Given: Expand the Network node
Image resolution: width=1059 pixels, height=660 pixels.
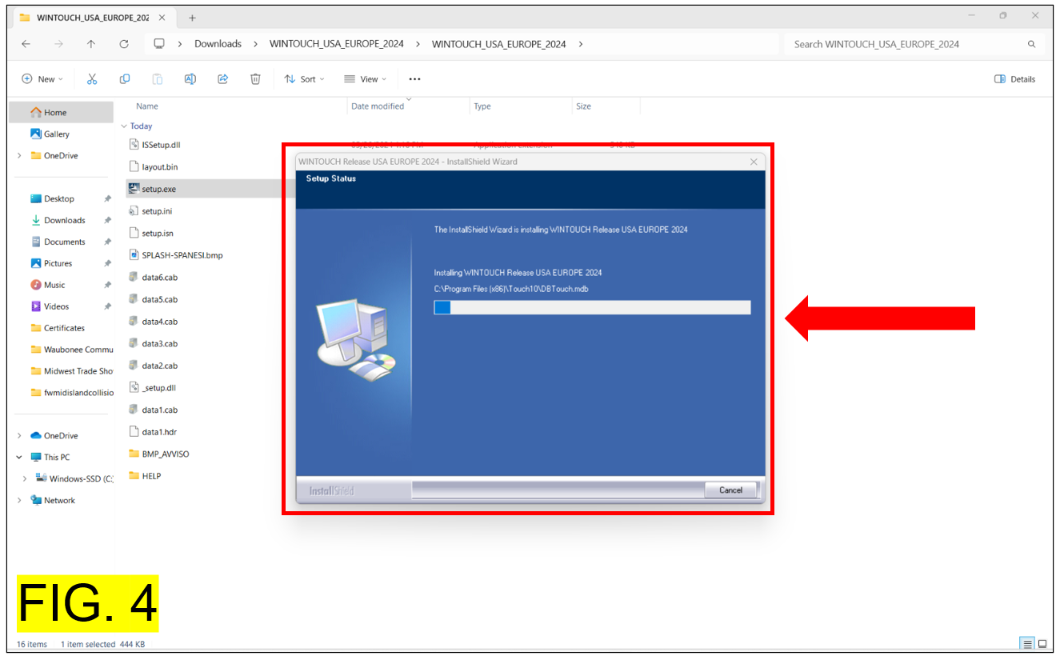Looking at the screenshot, I should (x=19, y=501).
